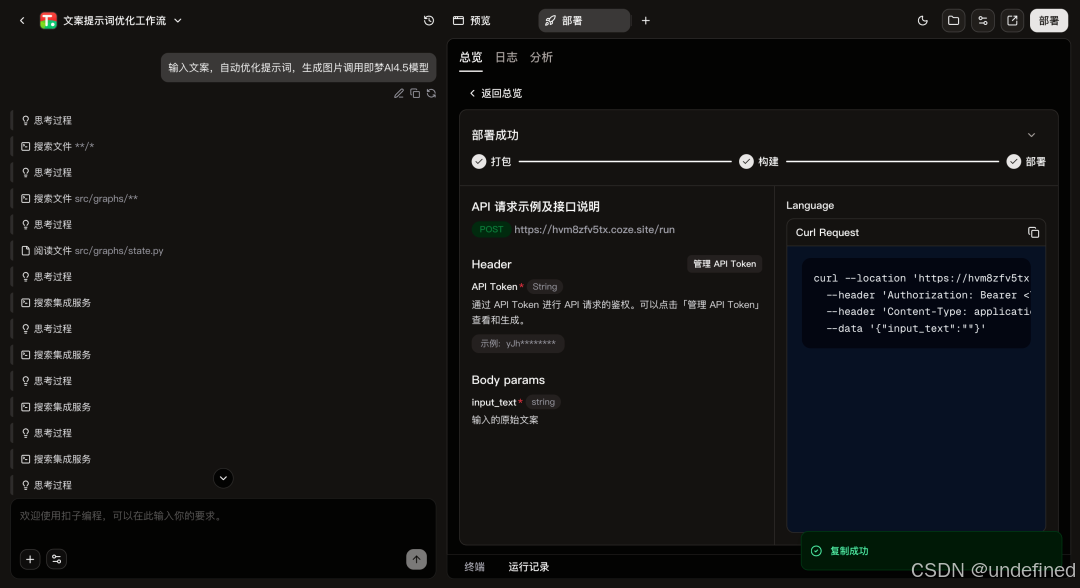The image size is (1080, 588).
Task: Open in new window icon
Action: coord(1012,21)
